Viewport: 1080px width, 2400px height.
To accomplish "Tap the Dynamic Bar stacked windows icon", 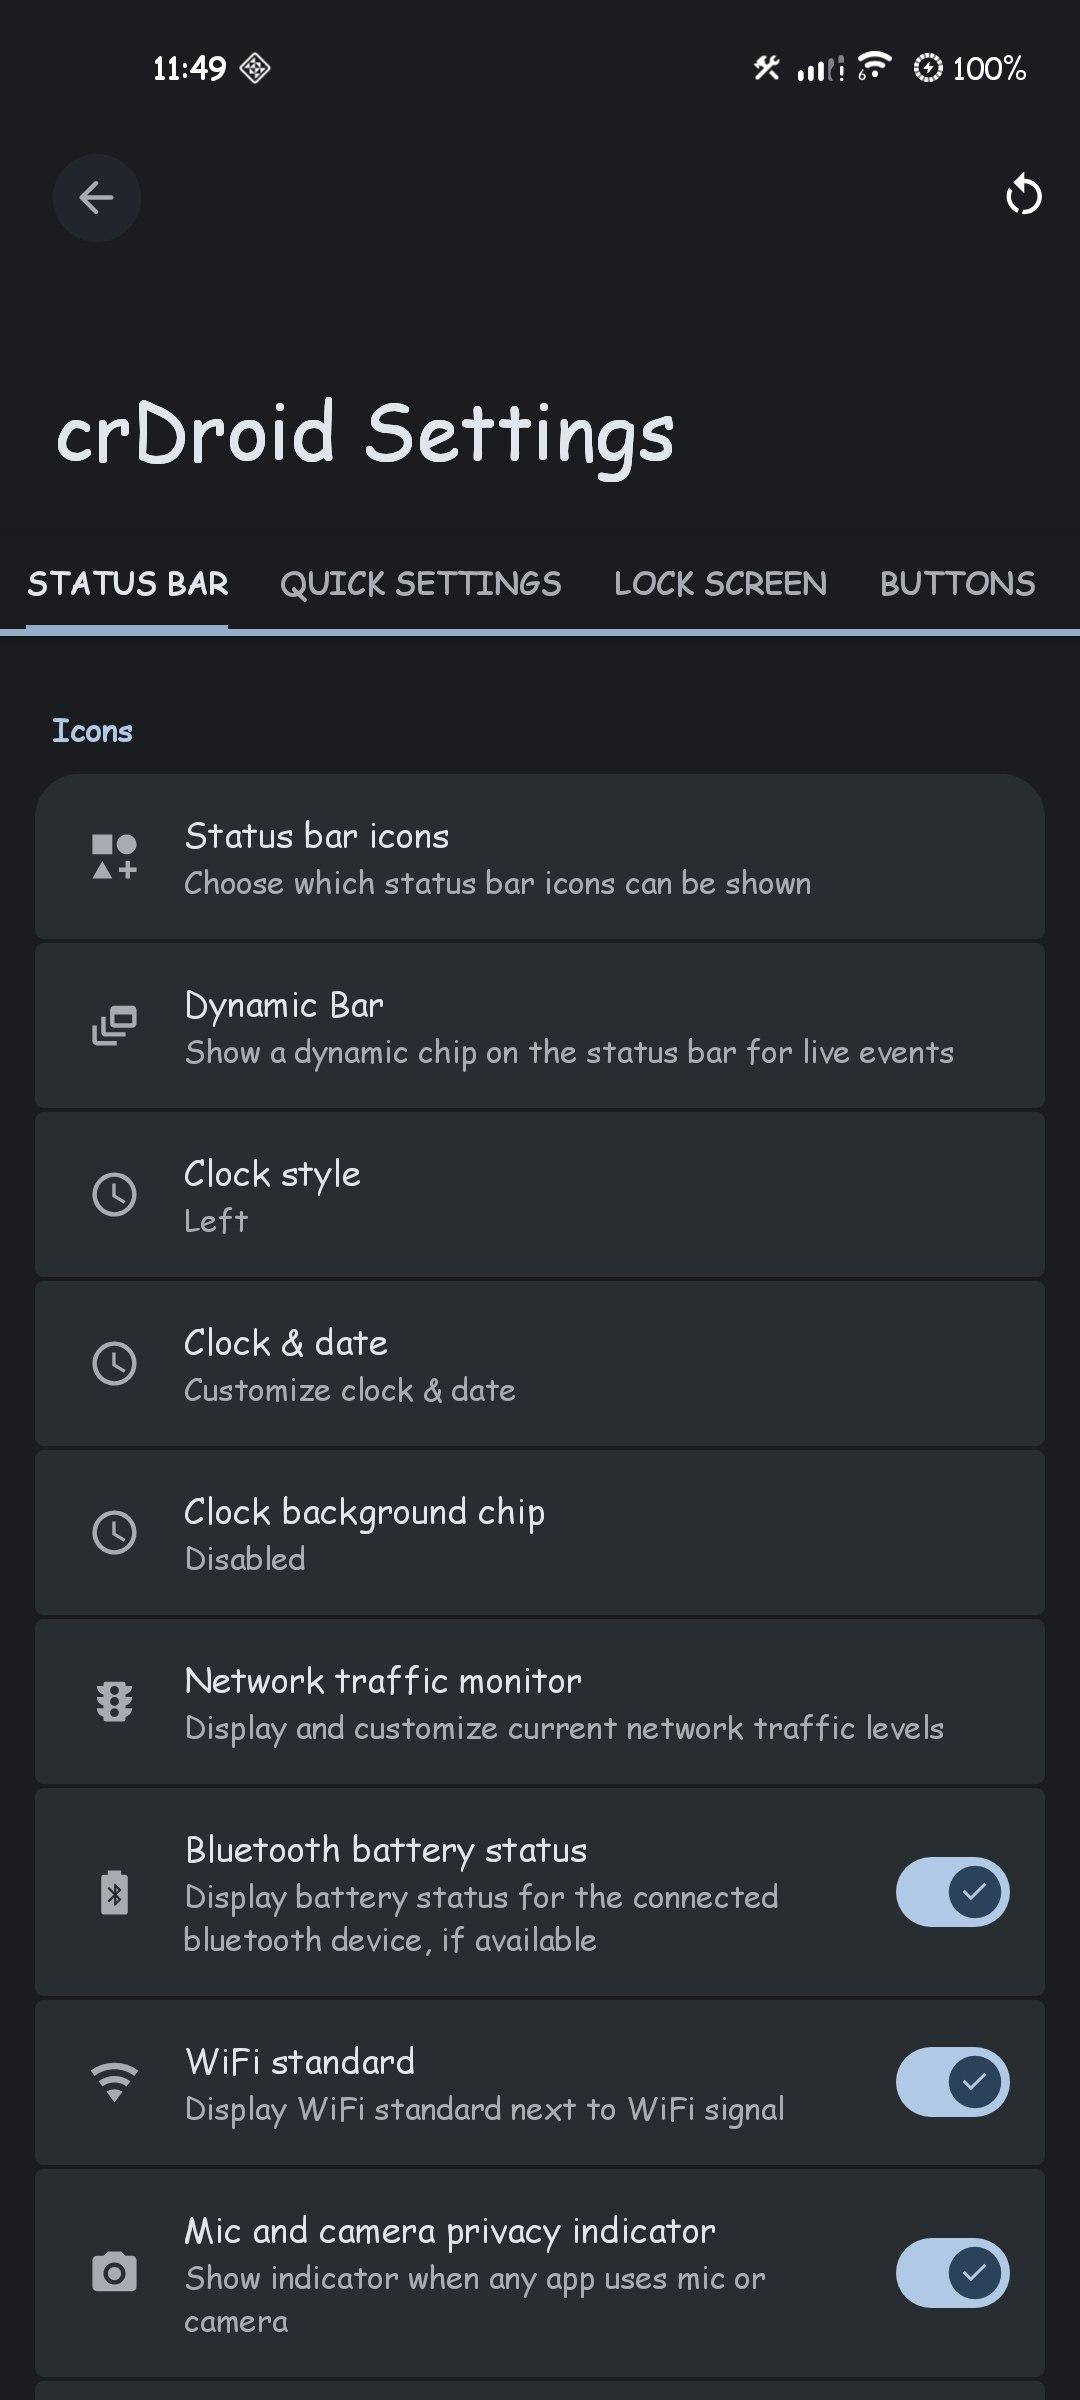I will (114, 1026).
